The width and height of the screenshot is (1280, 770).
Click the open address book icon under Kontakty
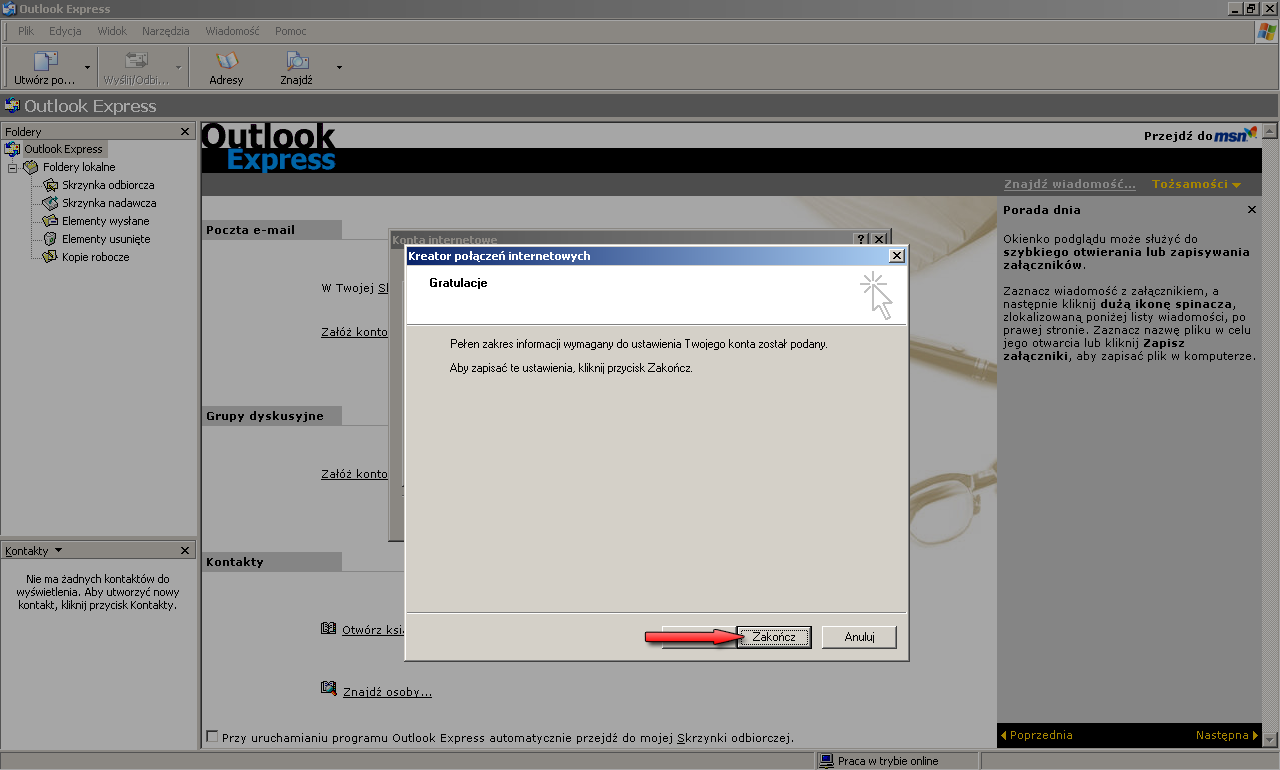coord(329,629)
